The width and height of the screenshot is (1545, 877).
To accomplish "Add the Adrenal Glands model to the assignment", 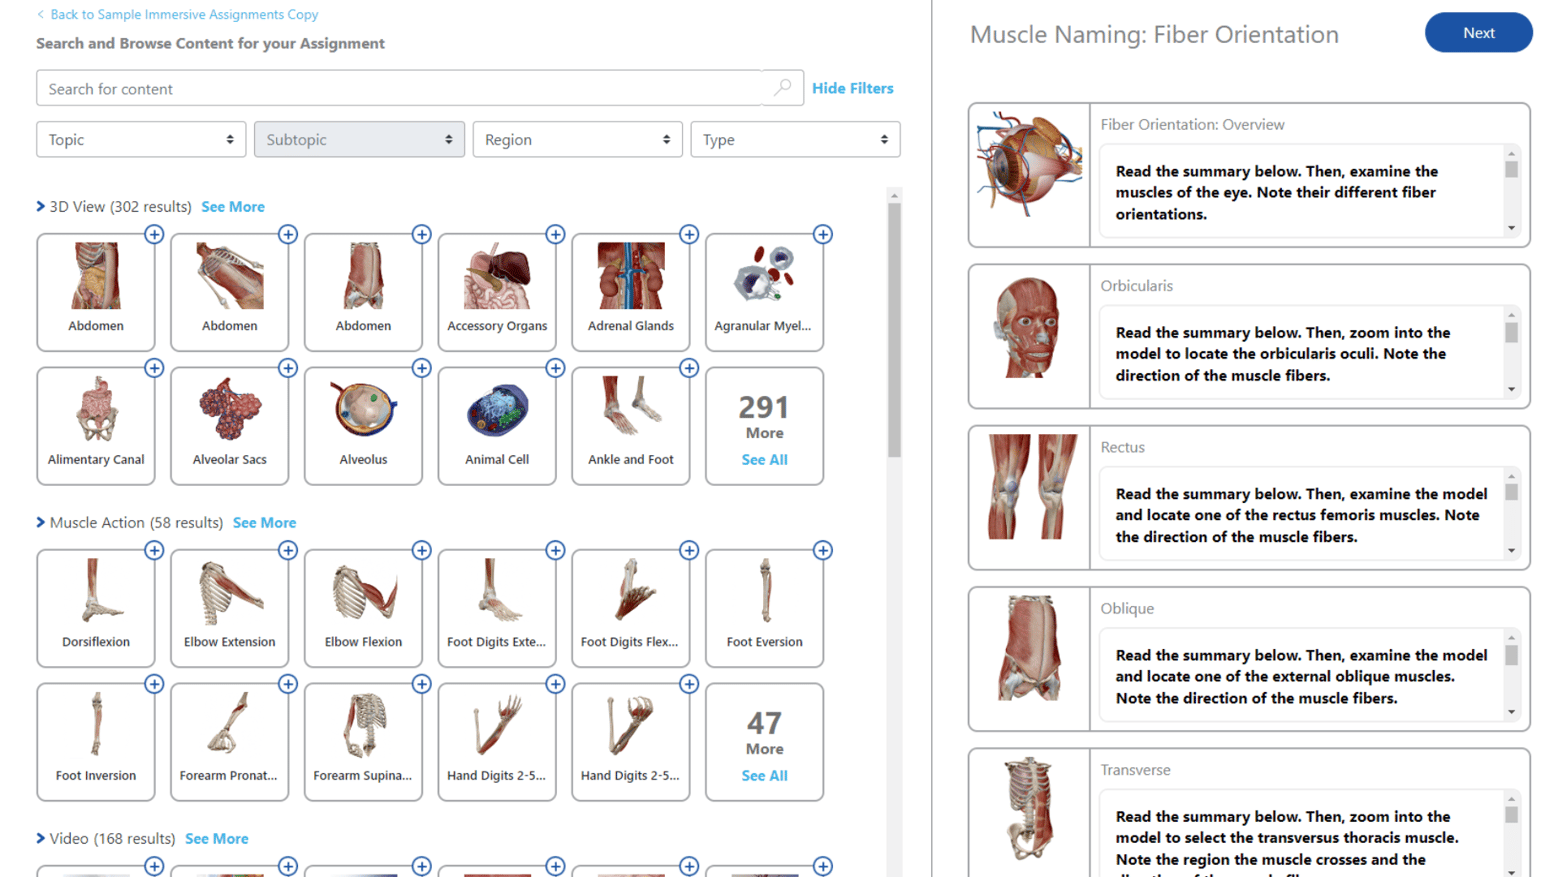I will (x=689, y=234).
